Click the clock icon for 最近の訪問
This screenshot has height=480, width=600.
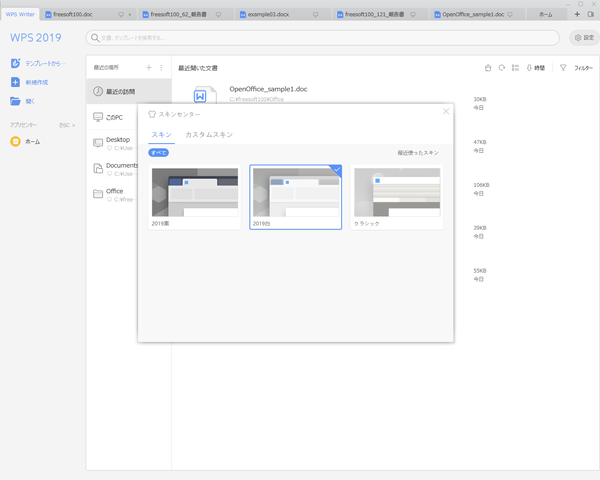click(x=98, y=91)
